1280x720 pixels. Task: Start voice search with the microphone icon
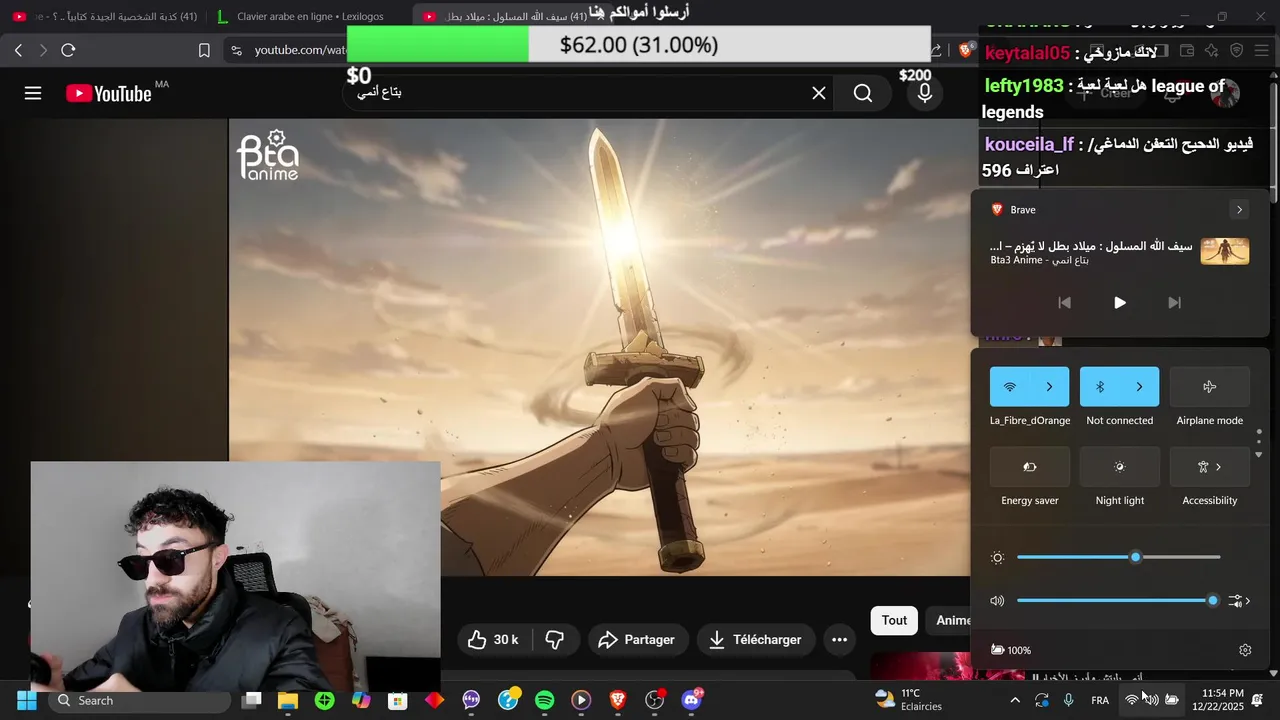[x=925, y=93]
